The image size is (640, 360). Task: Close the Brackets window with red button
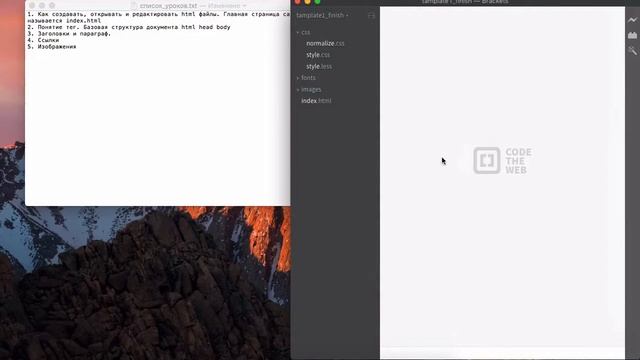(298, 2)
